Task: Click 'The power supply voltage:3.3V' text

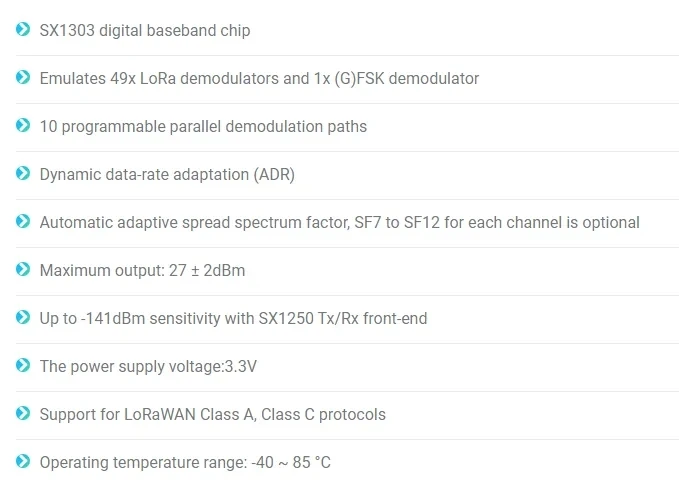Action: 148,367
